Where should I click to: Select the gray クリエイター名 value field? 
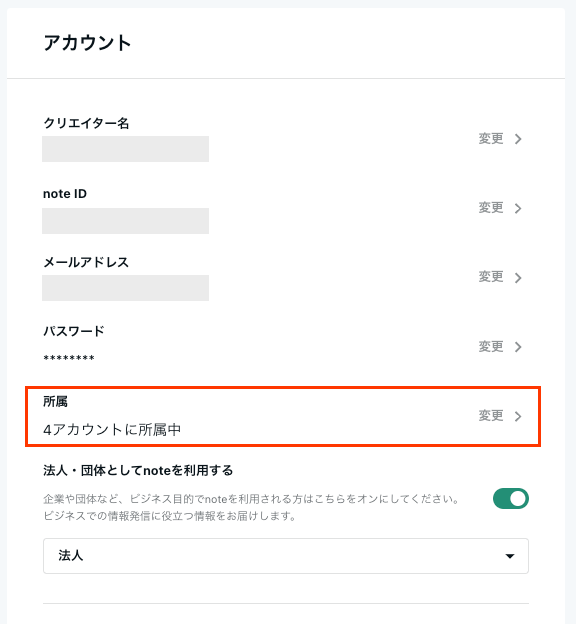[125, 149]
